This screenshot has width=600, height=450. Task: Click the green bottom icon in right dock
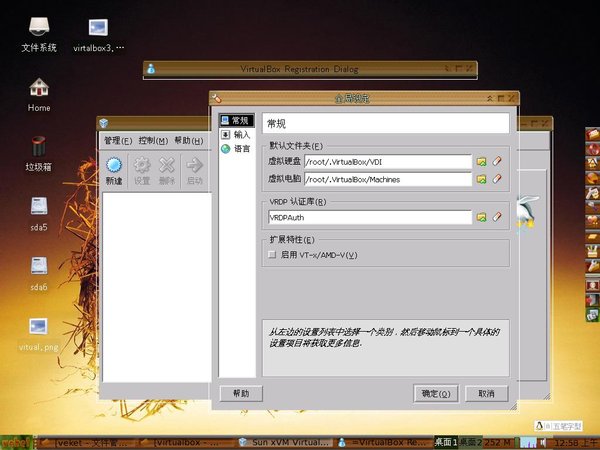tap(592, 315)
